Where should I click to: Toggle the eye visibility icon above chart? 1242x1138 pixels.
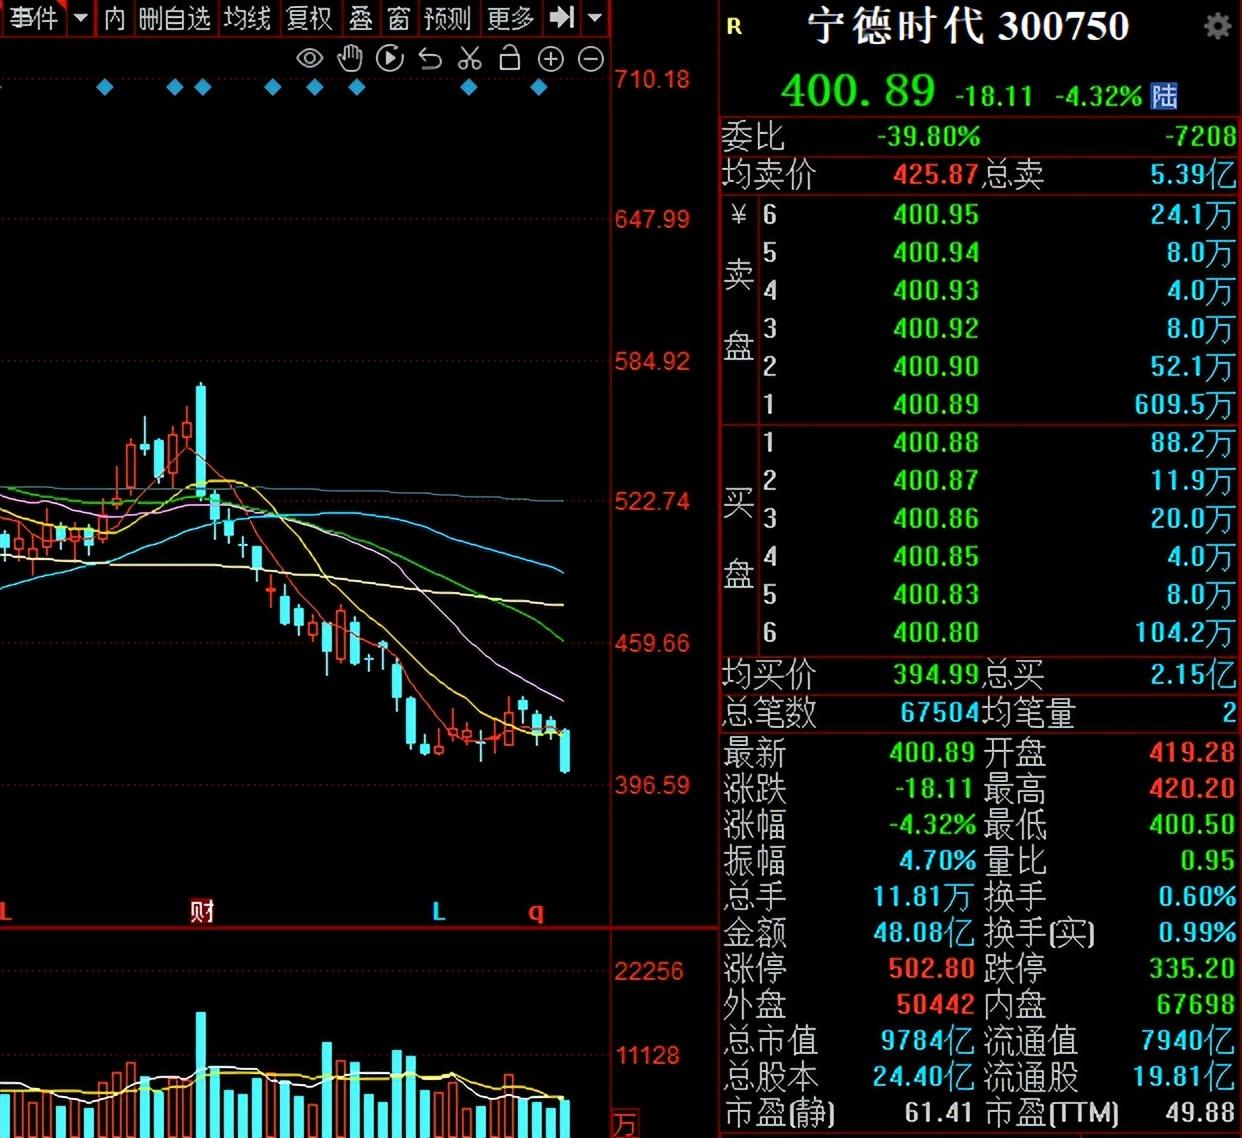point(310,59)
